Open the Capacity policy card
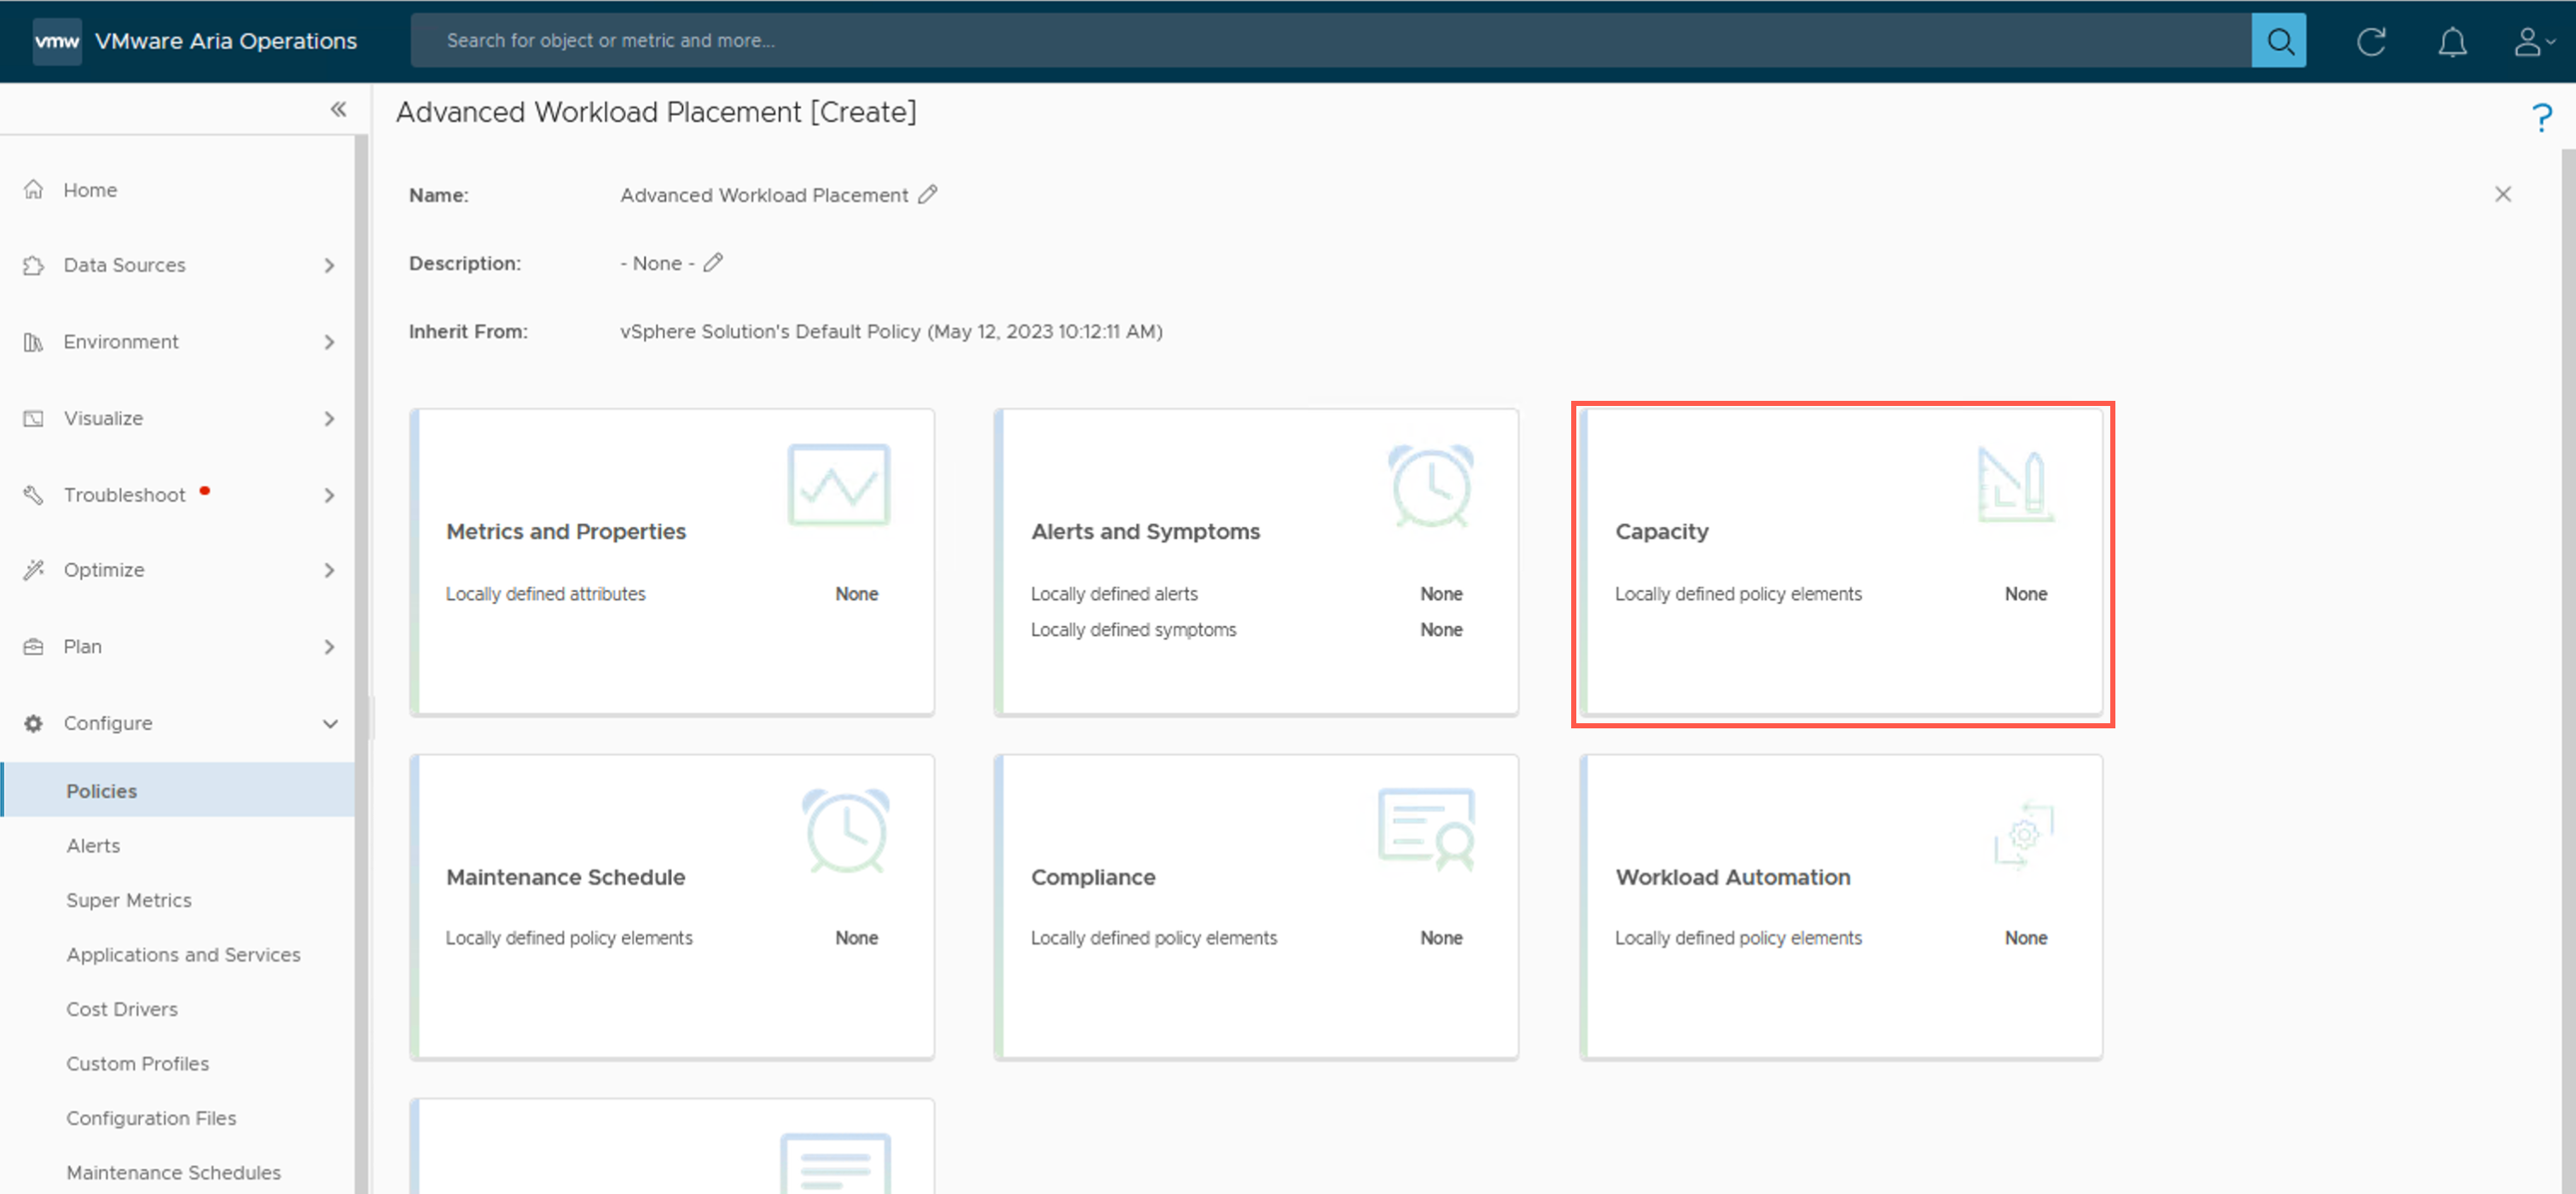This screenshot has height=1194, width=2576. [1840, 563]
